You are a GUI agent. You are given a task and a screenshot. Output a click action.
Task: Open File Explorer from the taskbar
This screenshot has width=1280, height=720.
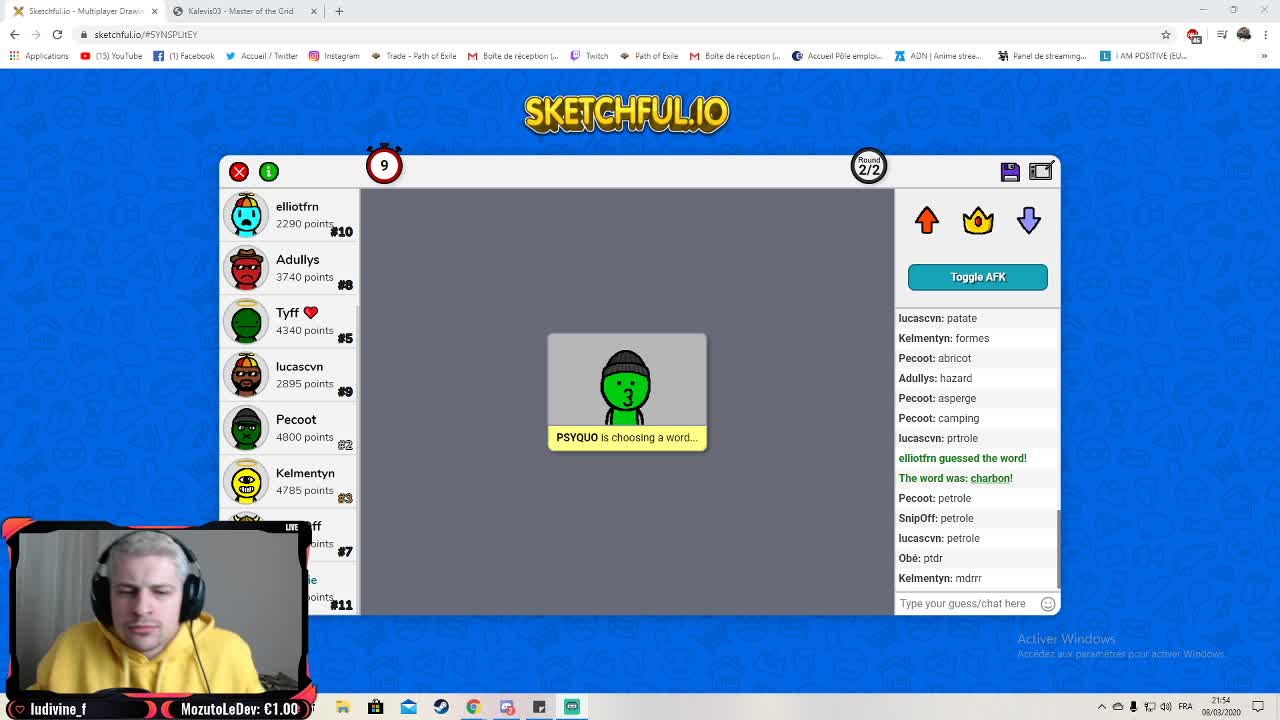[x=343, y=707]
